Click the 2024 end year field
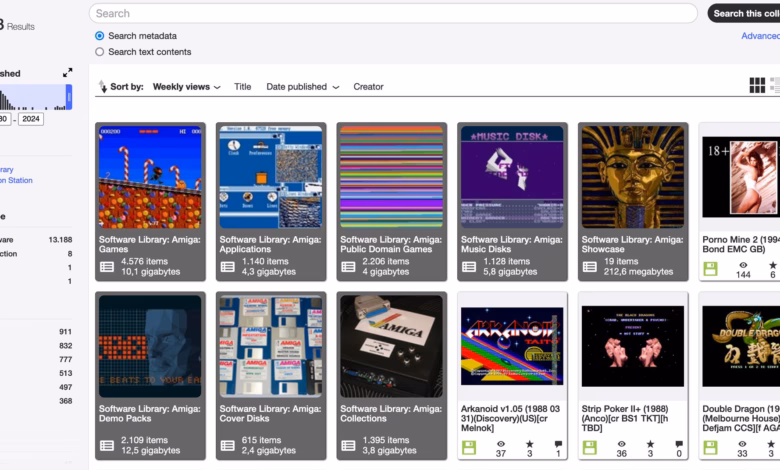This screenshot has width=780, height=470. coord(31,119)
